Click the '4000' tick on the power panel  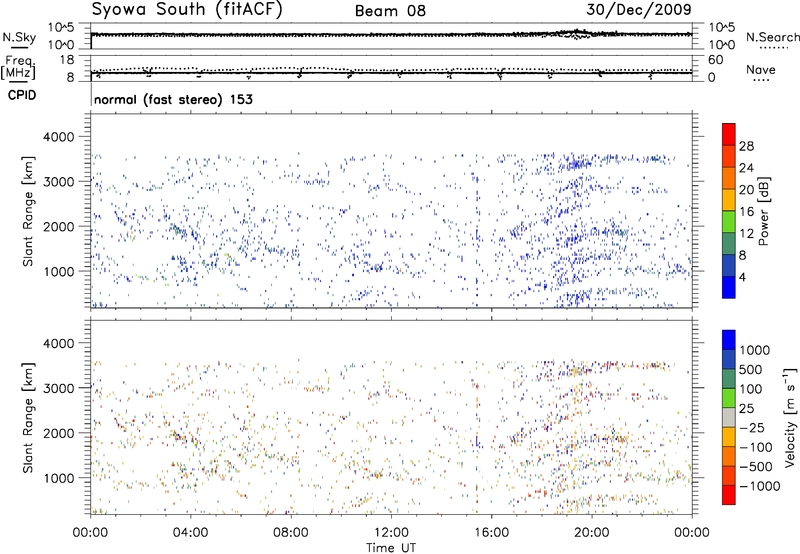tap(58, 137)
